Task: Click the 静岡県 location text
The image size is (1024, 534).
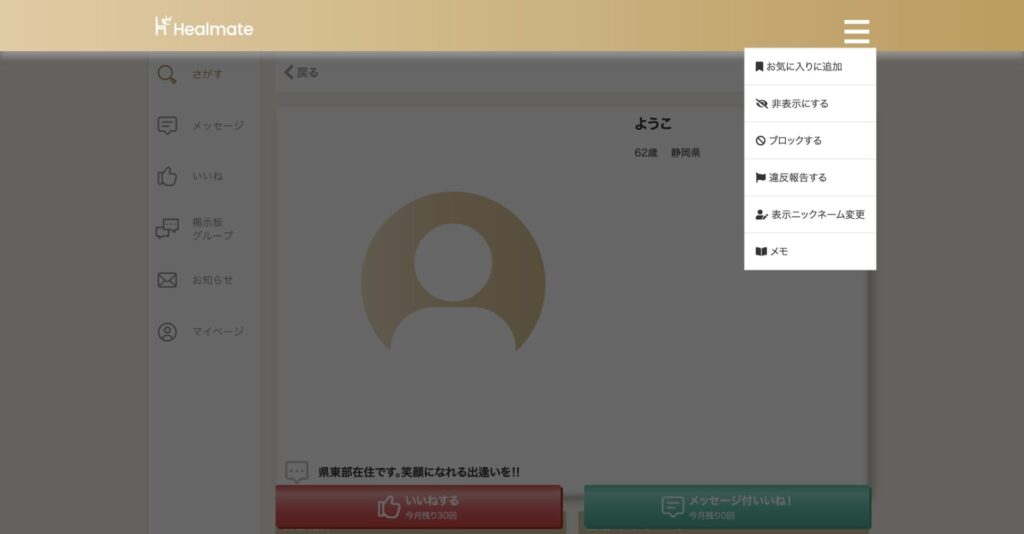Action: click(x=685, y=153)
